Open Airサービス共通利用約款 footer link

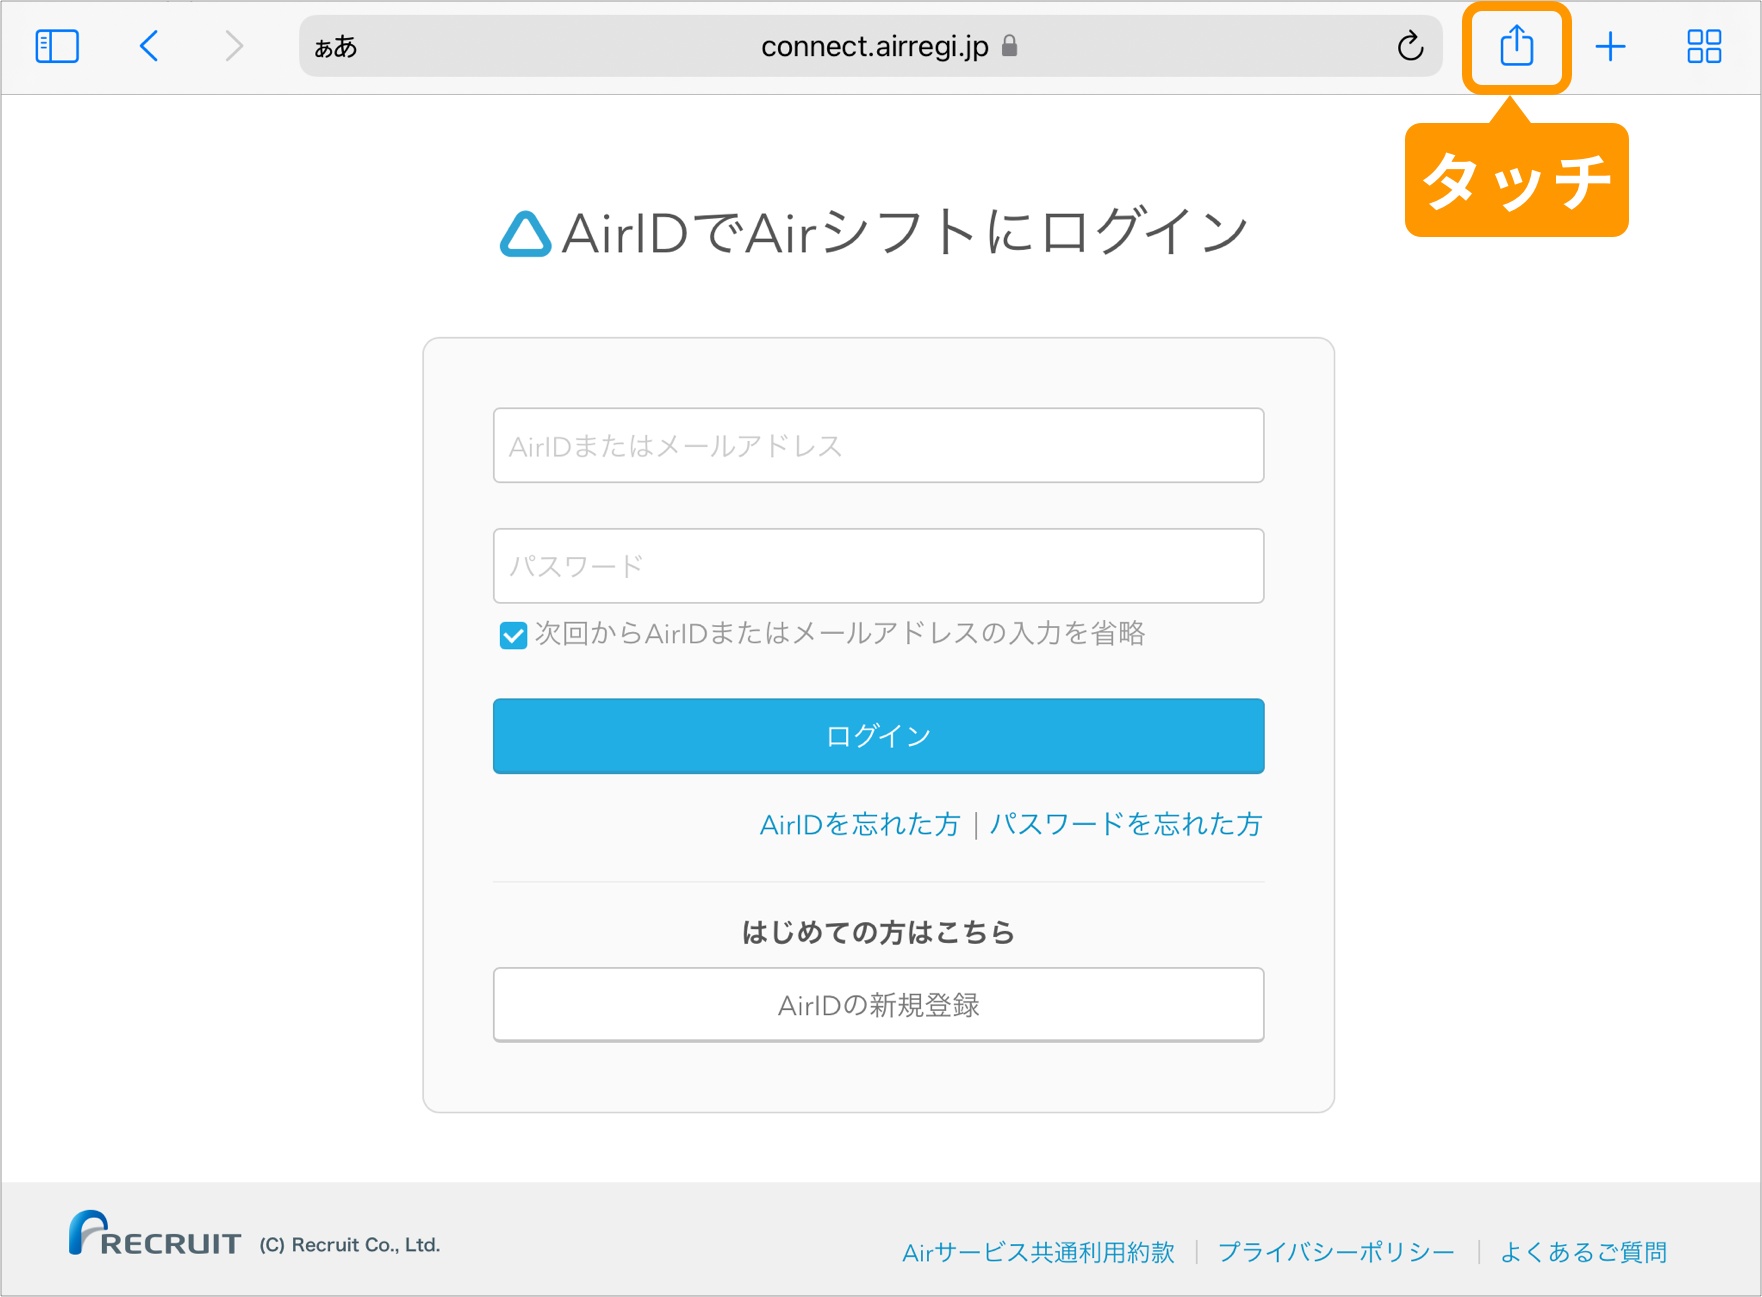point(1038,1252)
